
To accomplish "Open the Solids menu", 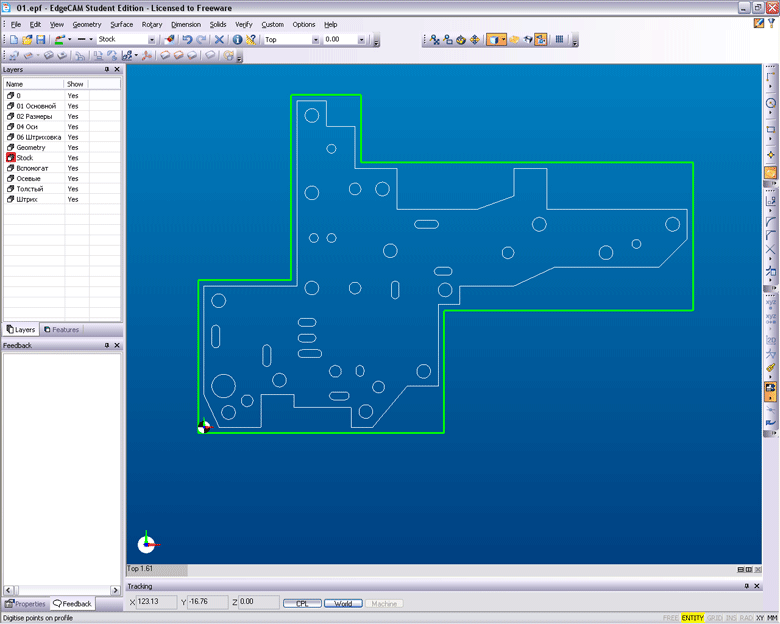I will coord(218,24).
